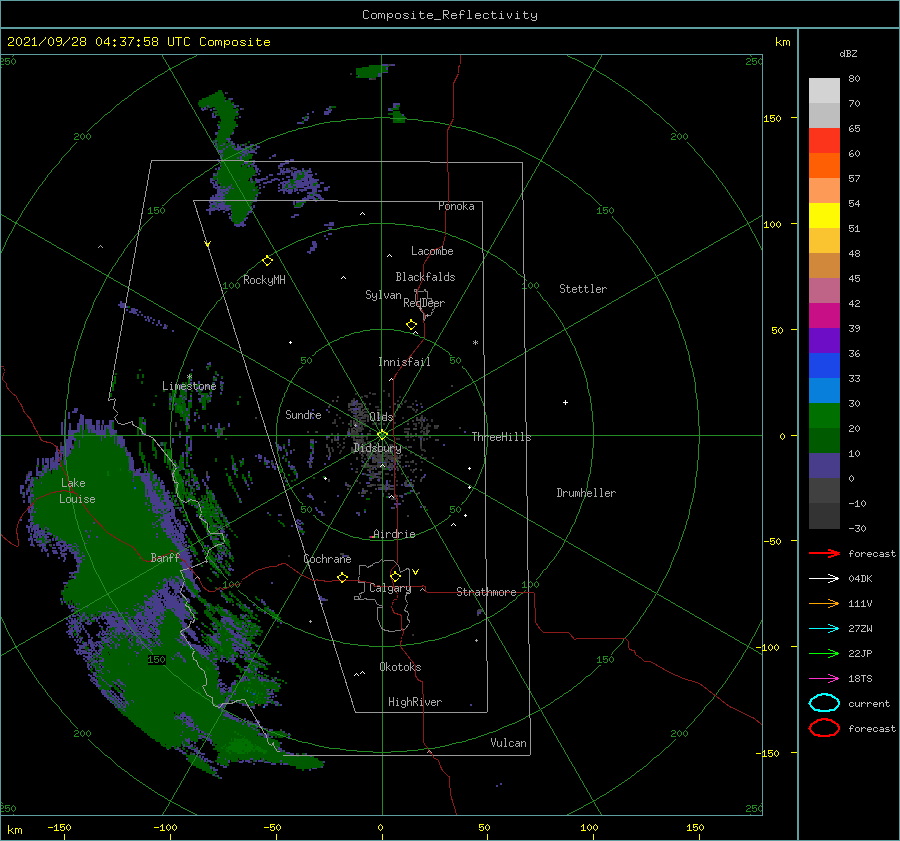Click the Ponoka label
This screenshot has width=900, height=841.
(456, 206)
